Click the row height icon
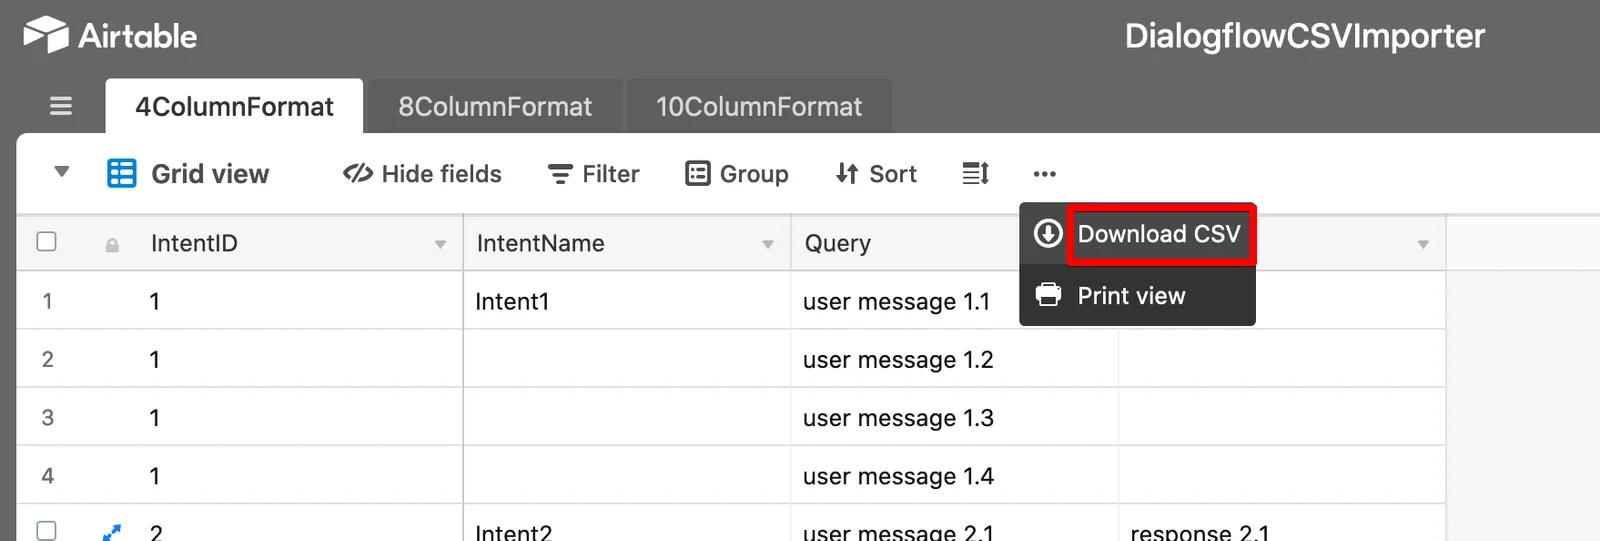1600x541 pixels. click(x=975, y=174)
